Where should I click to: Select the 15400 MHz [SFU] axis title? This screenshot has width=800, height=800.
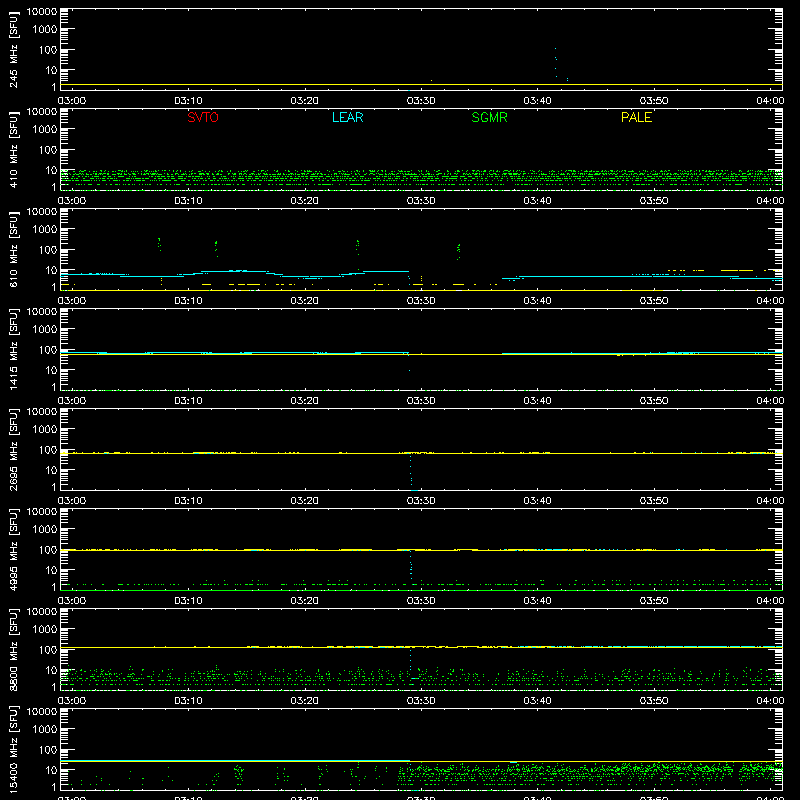tap(13, 750)
